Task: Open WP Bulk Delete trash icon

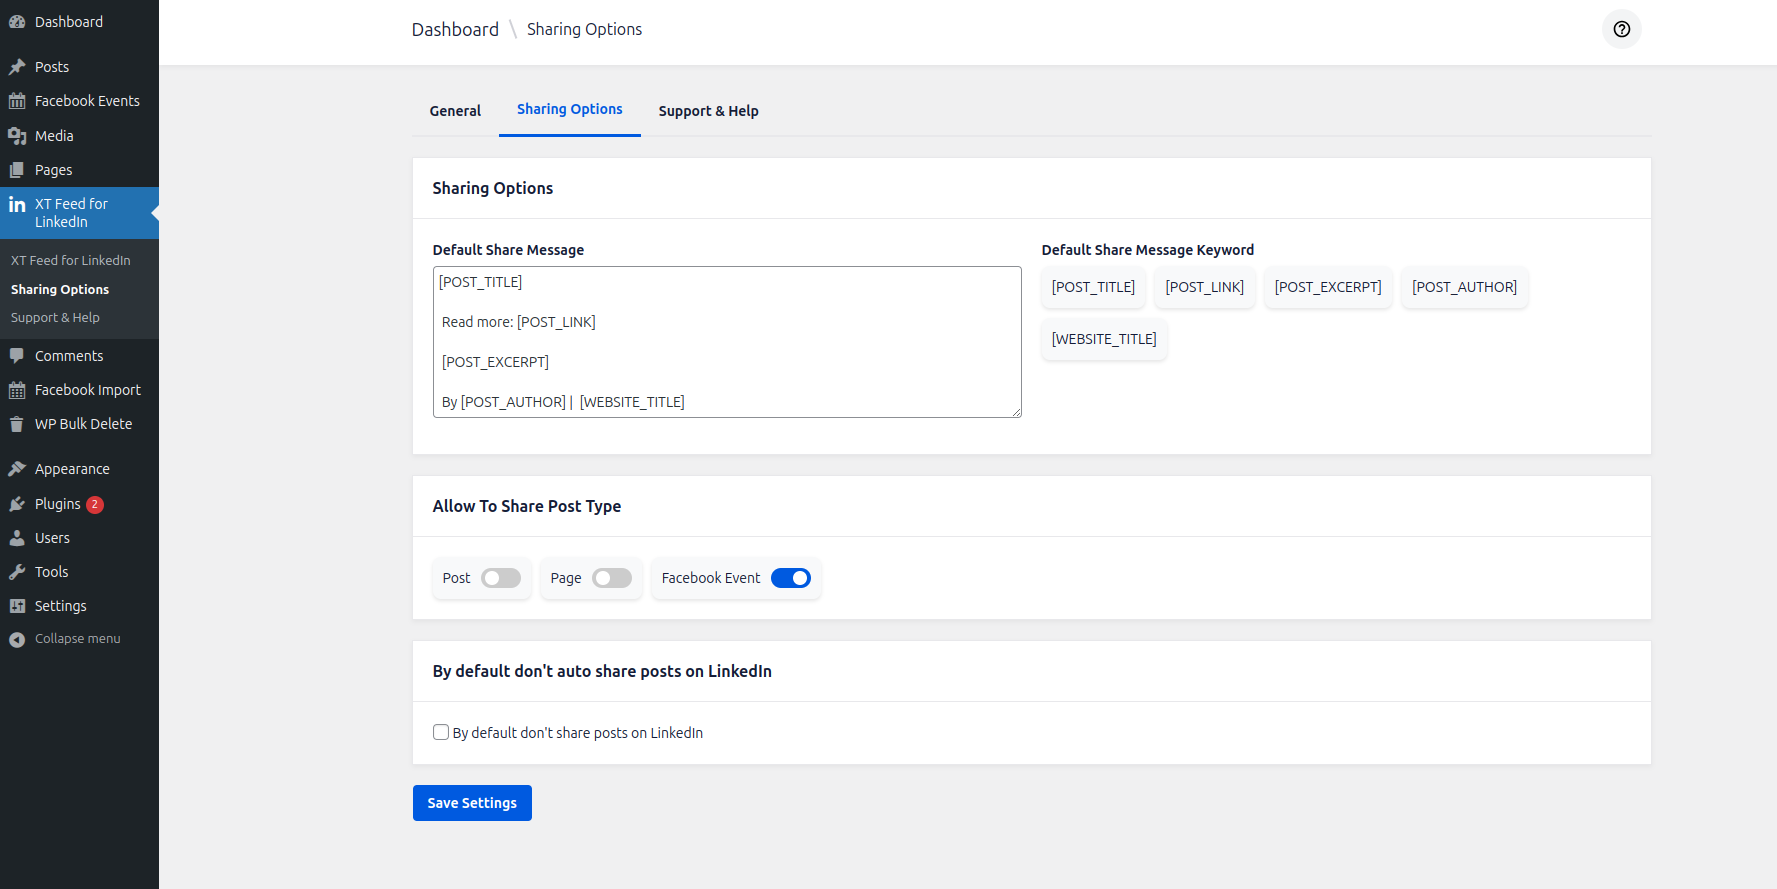Action: coord(17,424)
